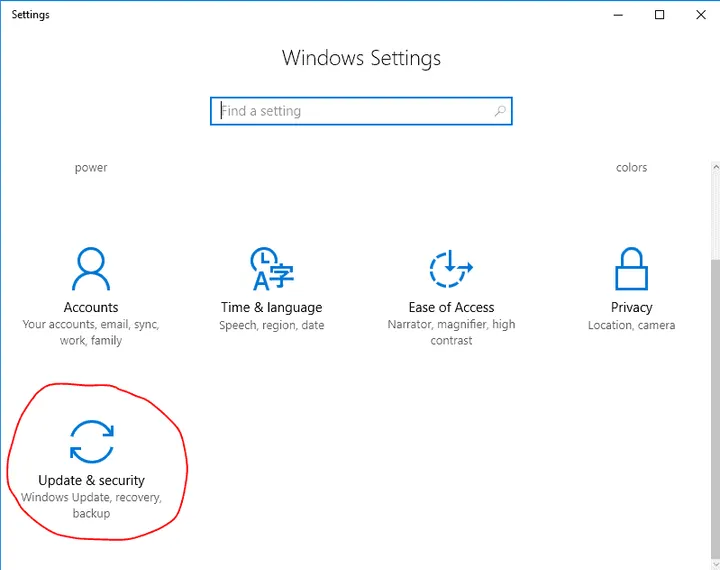This screenshot has width=720, height=570.
Task: Select 'Narrator, magnifier, high contrast' description
Action: pos(451,333)
